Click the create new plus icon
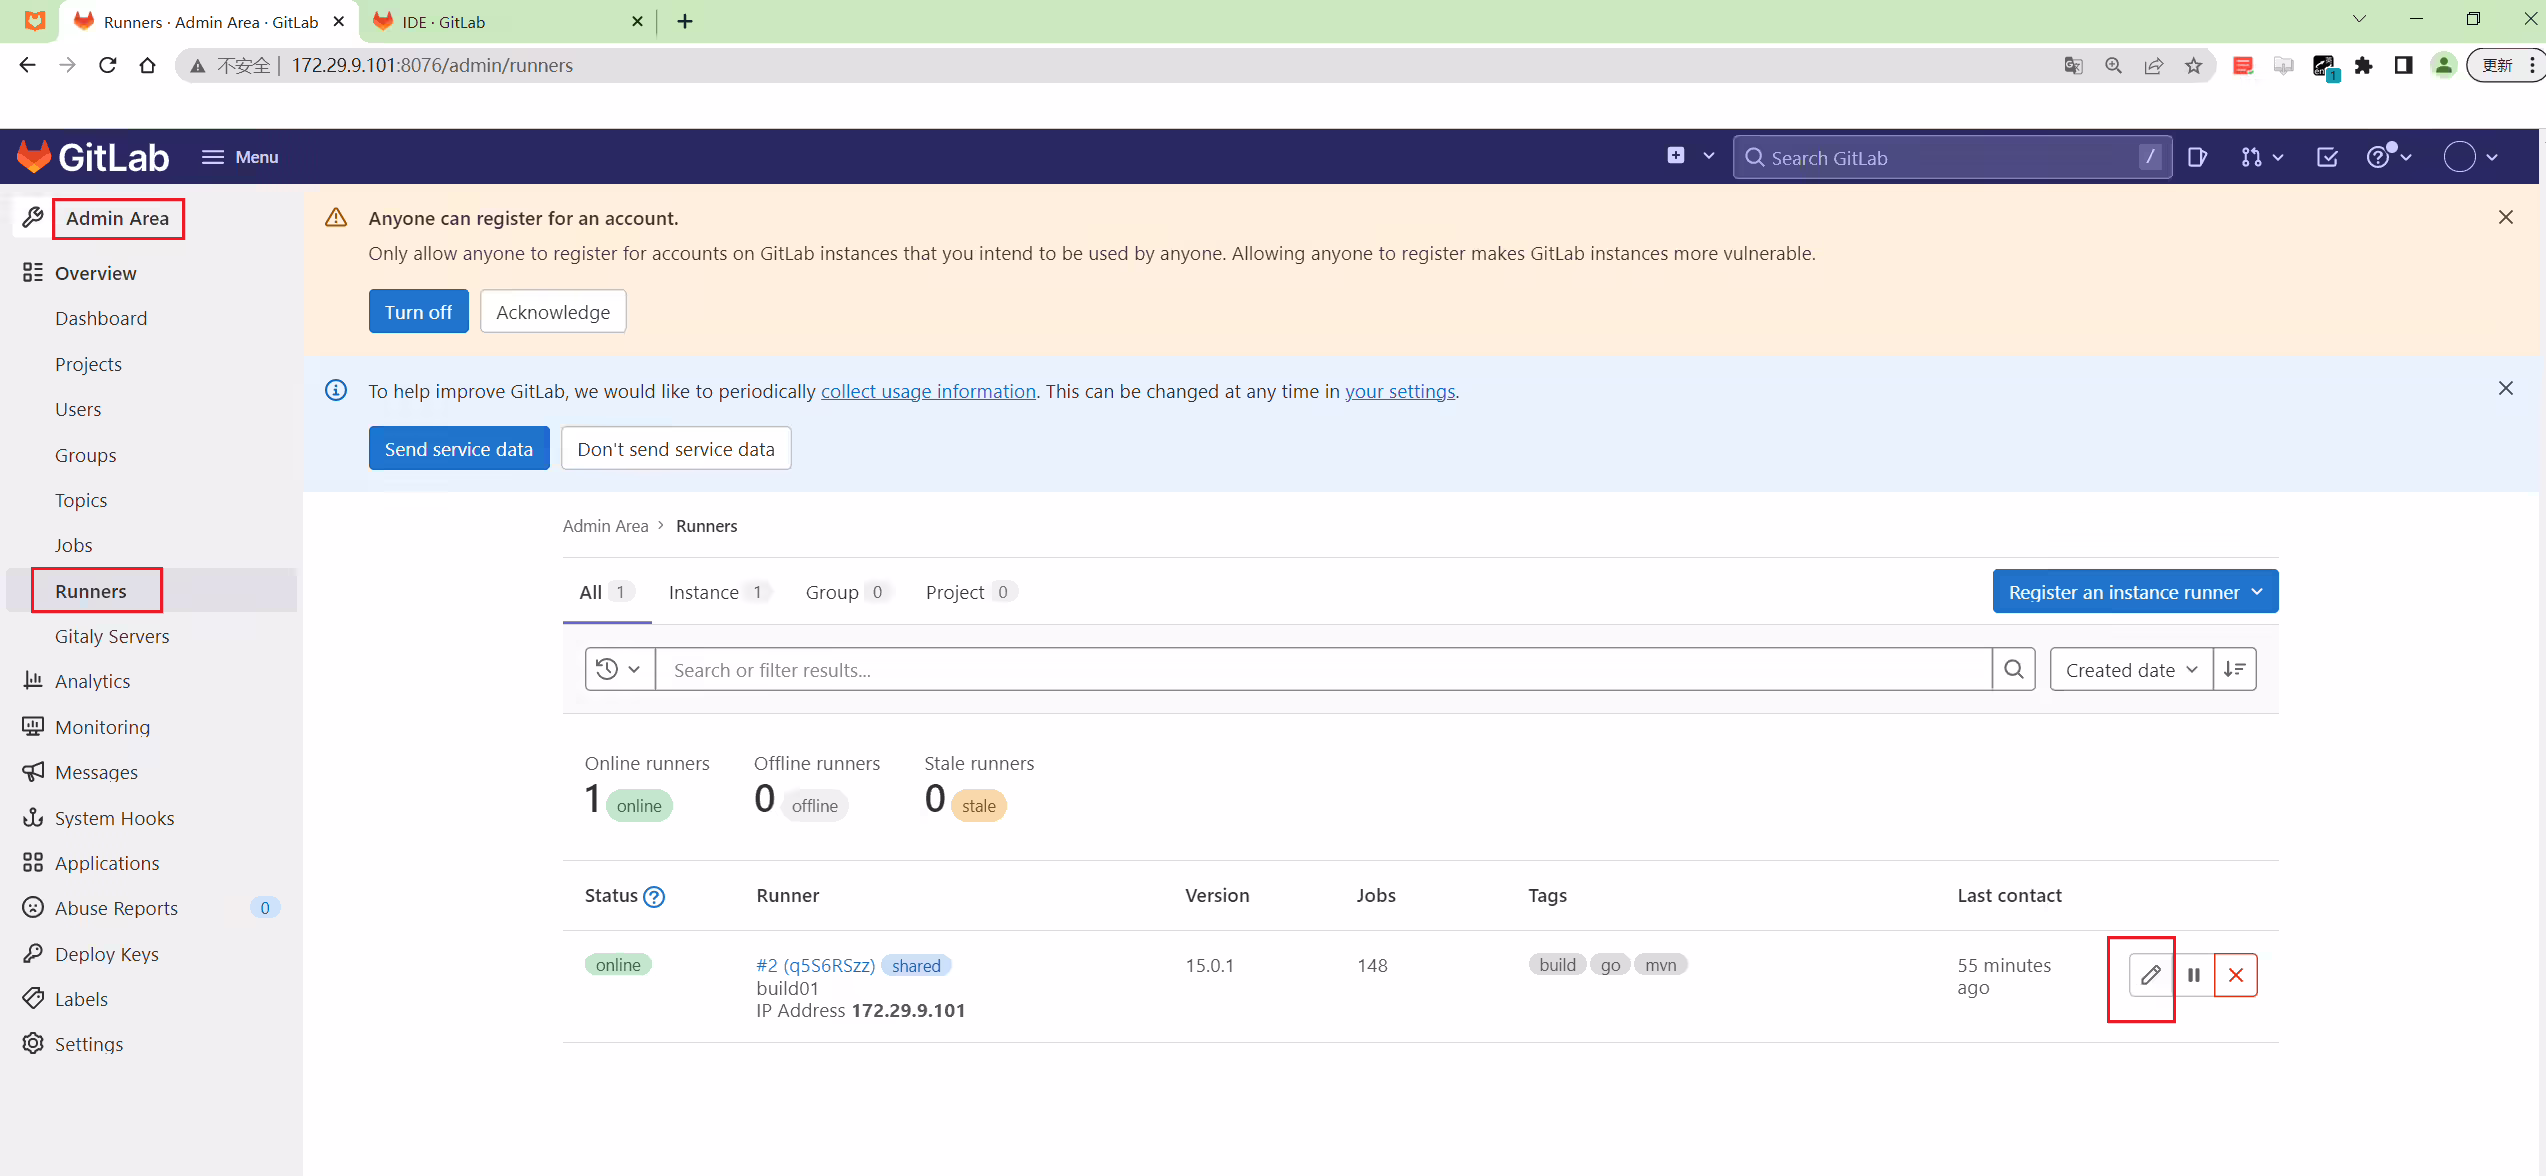Image resolution: width=2546 pixels, height=1176 pixels. point(1676,156)
